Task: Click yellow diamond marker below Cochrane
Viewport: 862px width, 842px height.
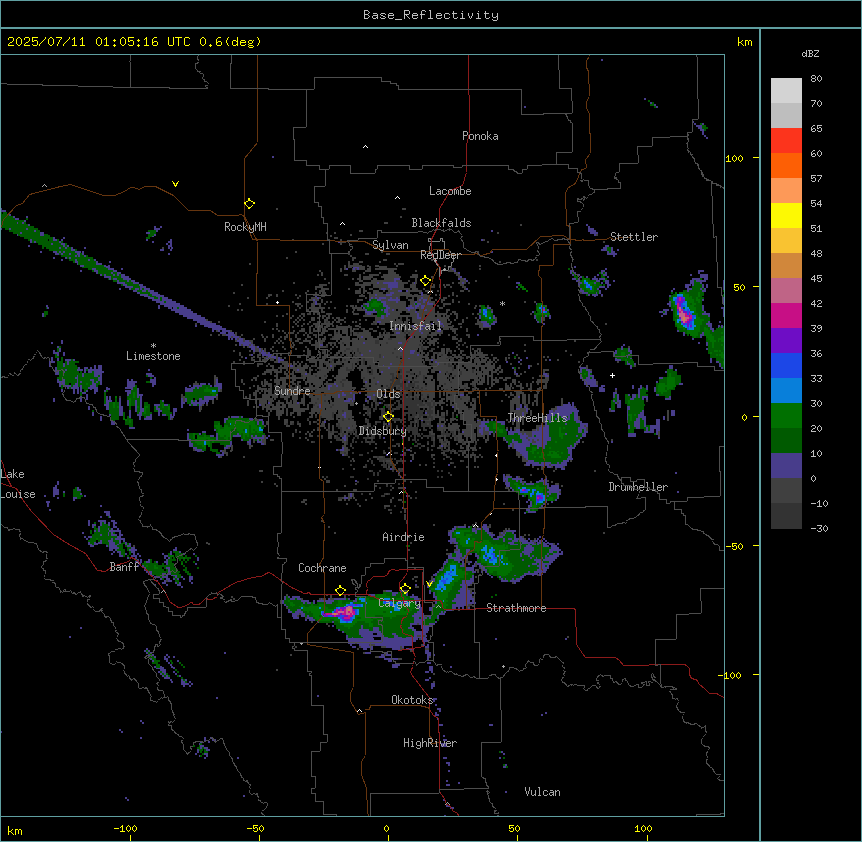Action: 340,591
